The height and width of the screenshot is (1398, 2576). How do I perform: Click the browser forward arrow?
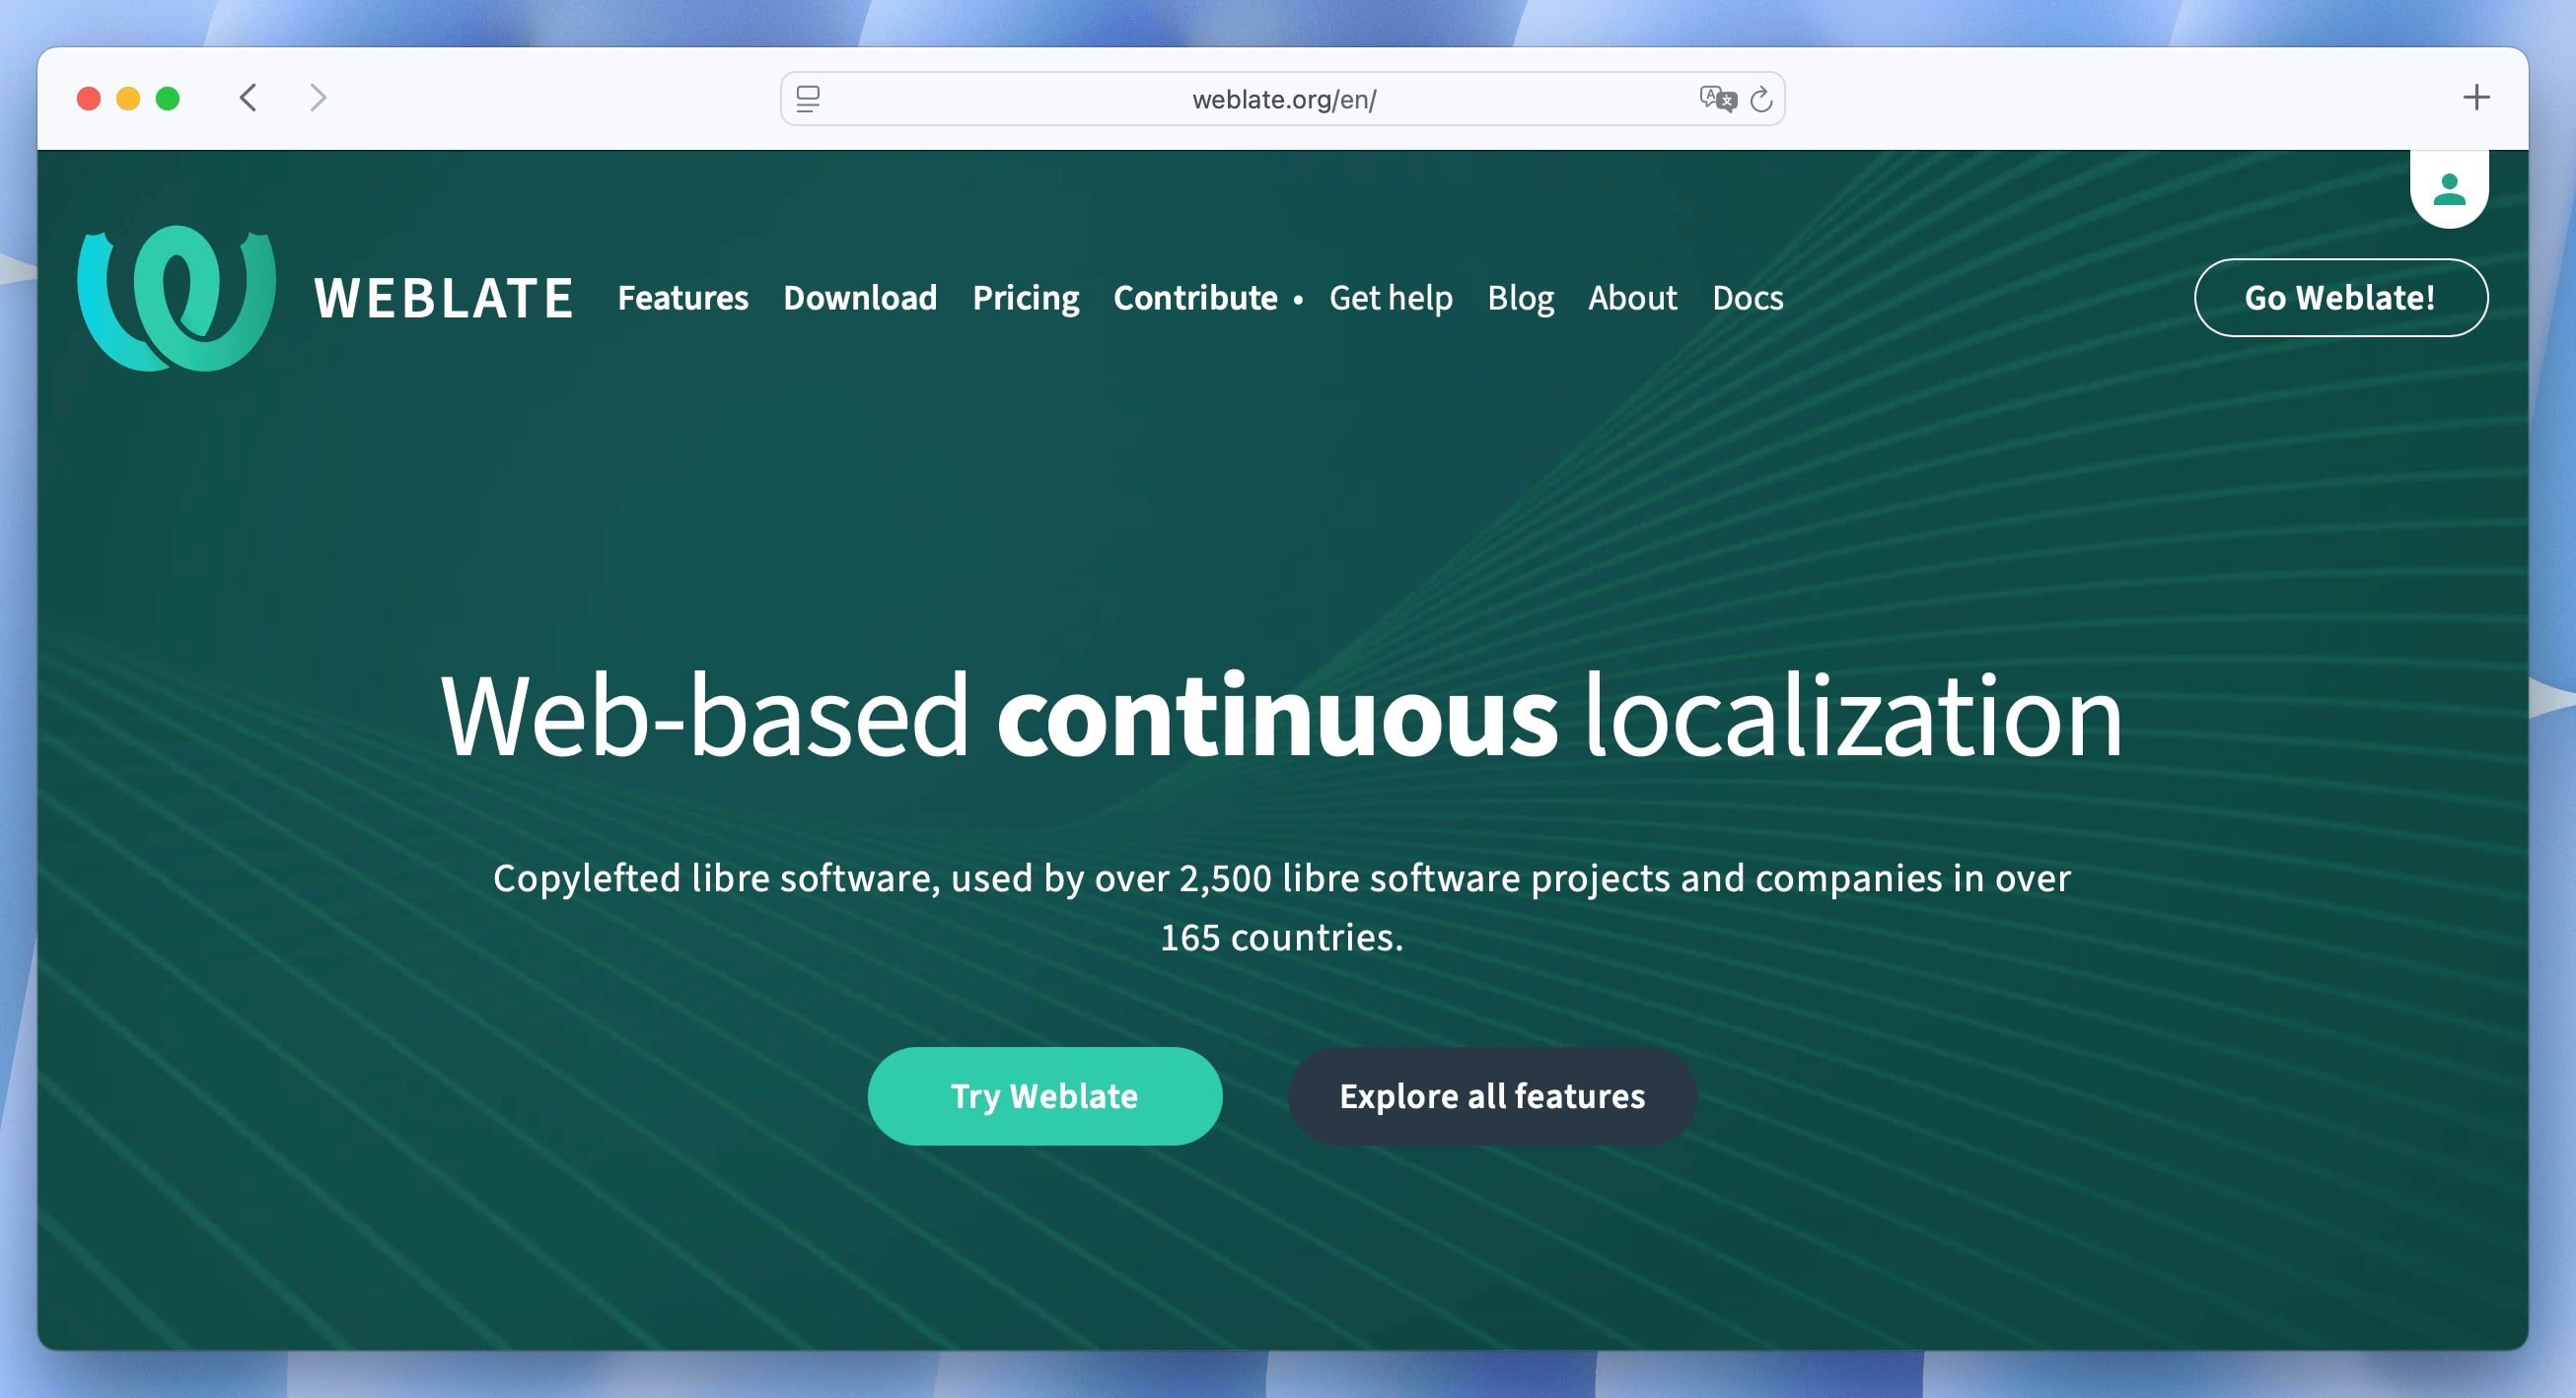tap(318, 98)
